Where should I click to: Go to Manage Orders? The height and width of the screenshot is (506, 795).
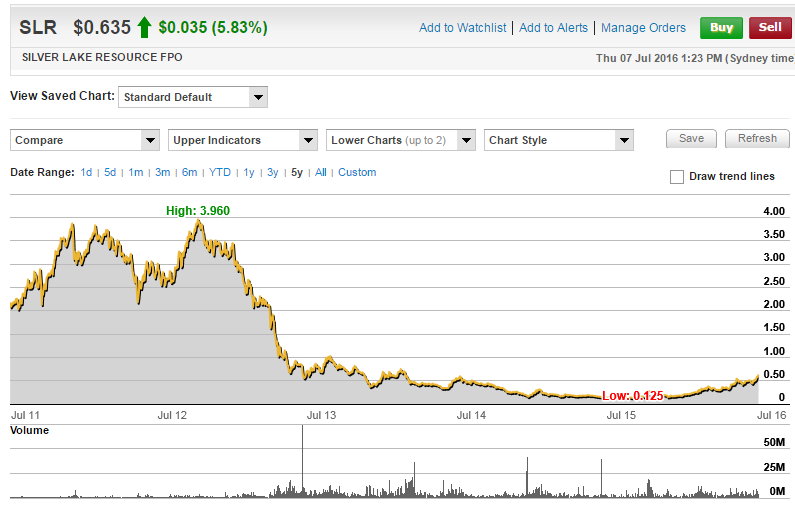pyautogui.click(x=643, y=28)
